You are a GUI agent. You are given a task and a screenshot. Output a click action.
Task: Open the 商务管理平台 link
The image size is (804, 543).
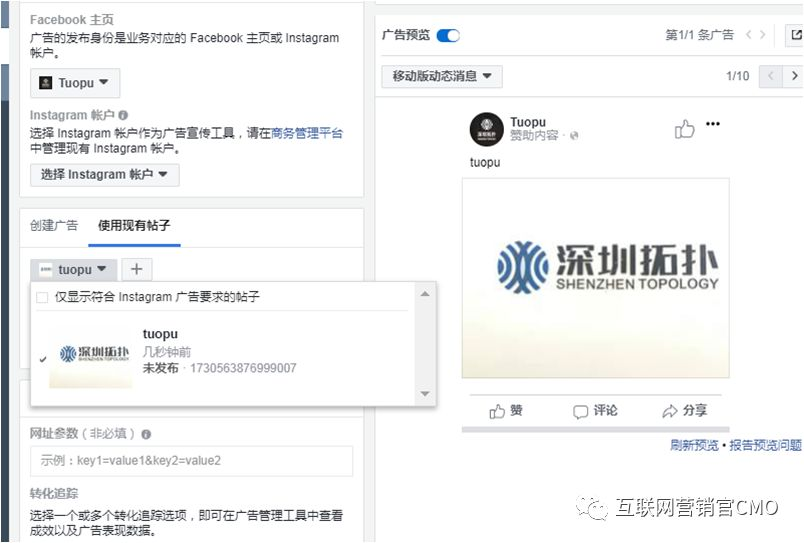(307, 133)
